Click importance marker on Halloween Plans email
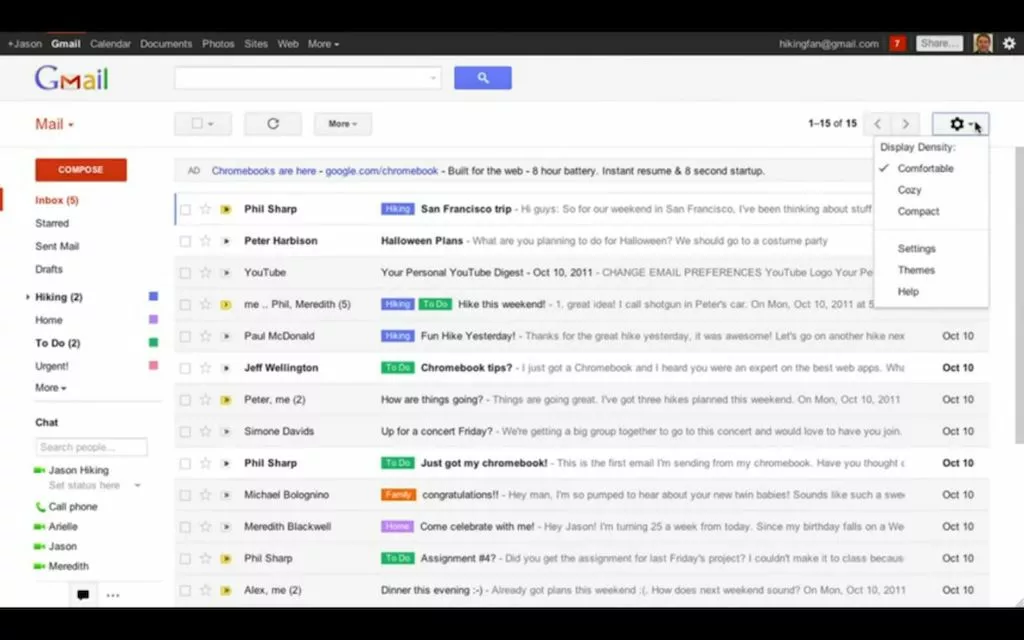Viewport: 1024px width, 640px height. pyautogui.click(x=226, y=241)
